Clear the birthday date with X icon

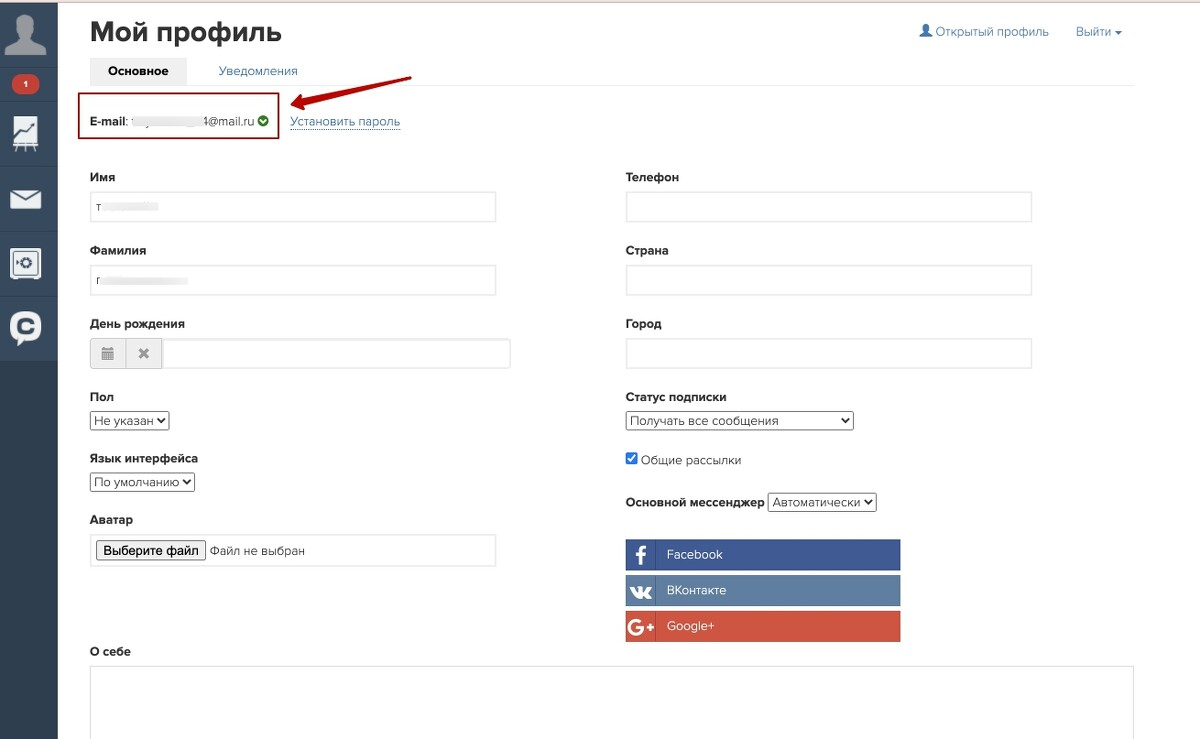click(x=144, y=354)
